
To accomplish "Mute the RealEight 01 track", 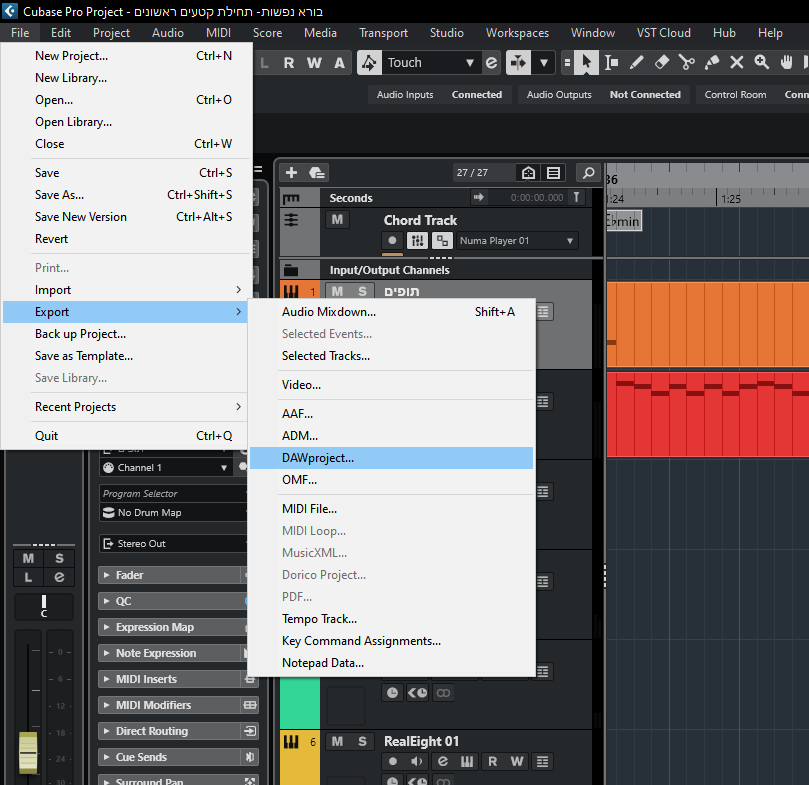I will coord(337,742).
